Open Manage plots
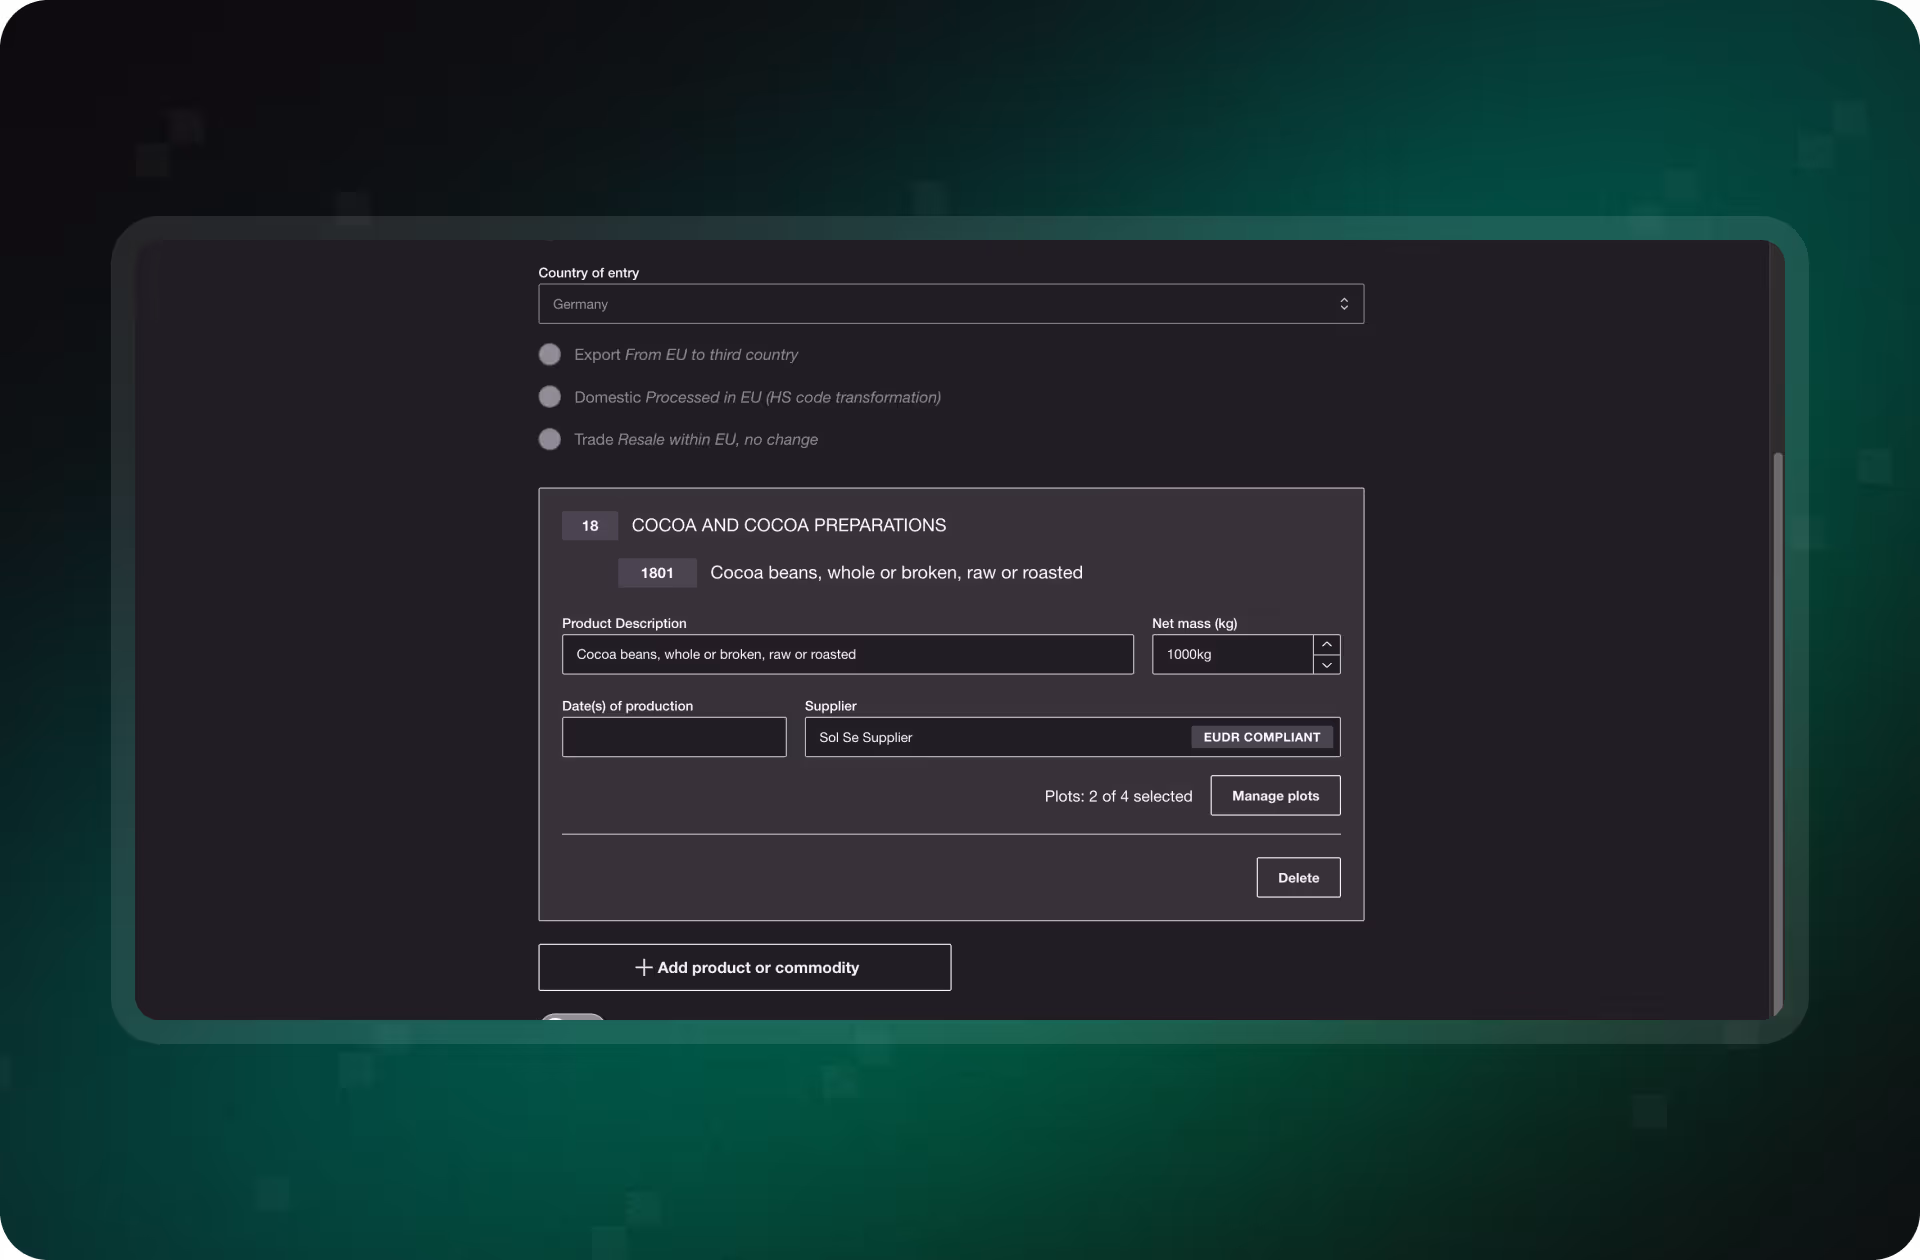 point(1275,796)
